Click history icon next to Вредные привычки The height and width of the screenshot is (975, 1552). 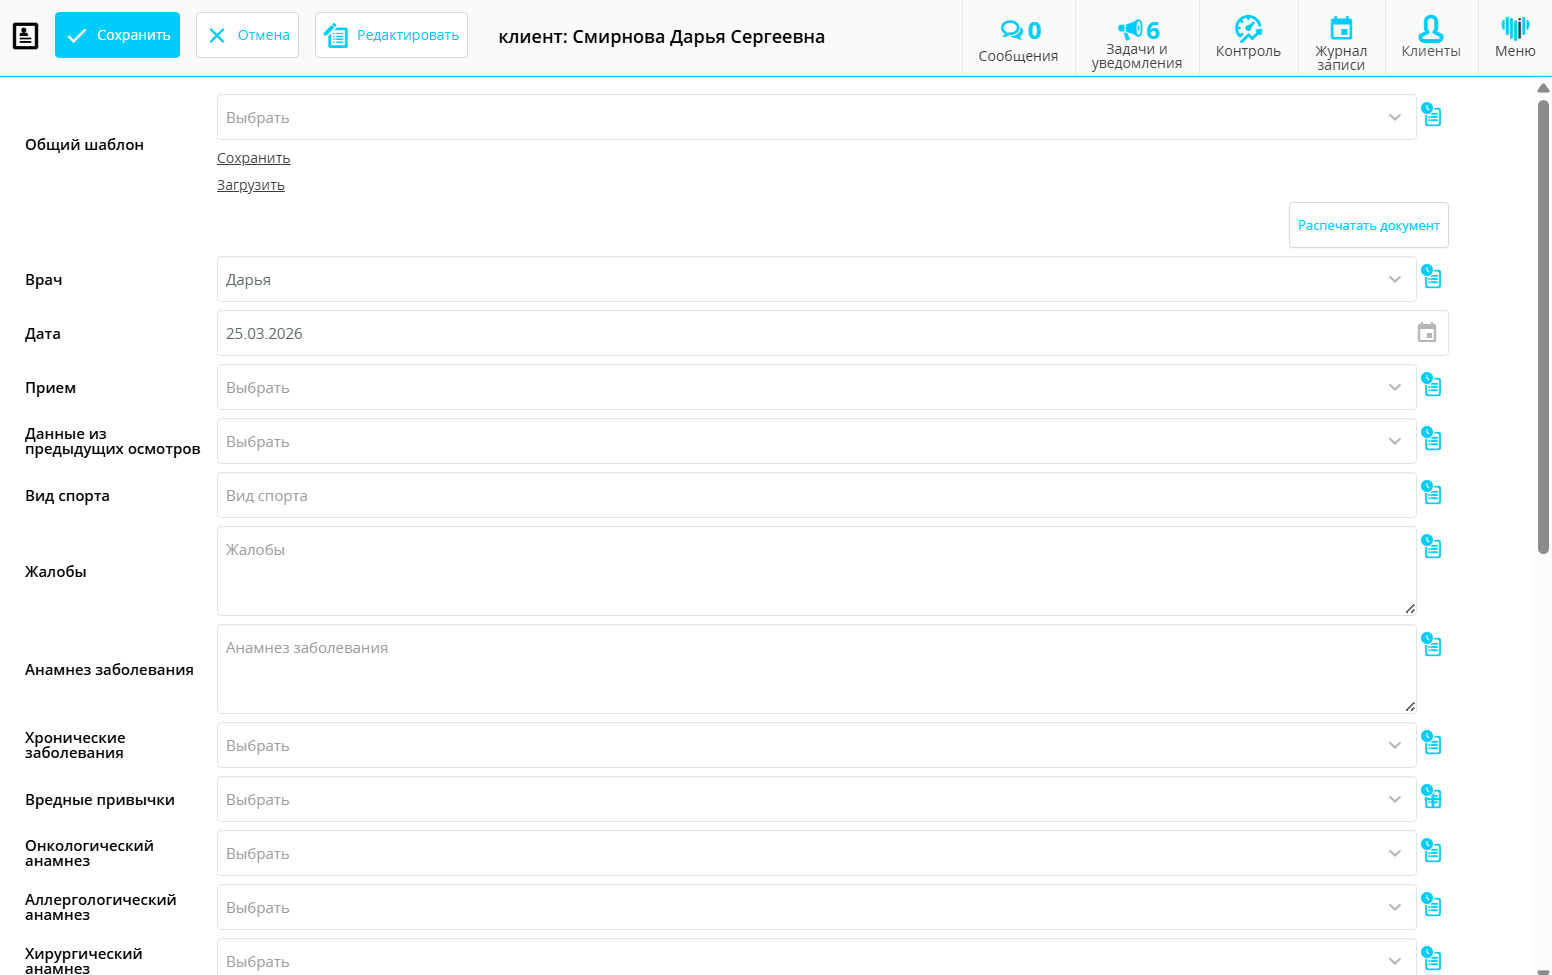coord(1432,798)
